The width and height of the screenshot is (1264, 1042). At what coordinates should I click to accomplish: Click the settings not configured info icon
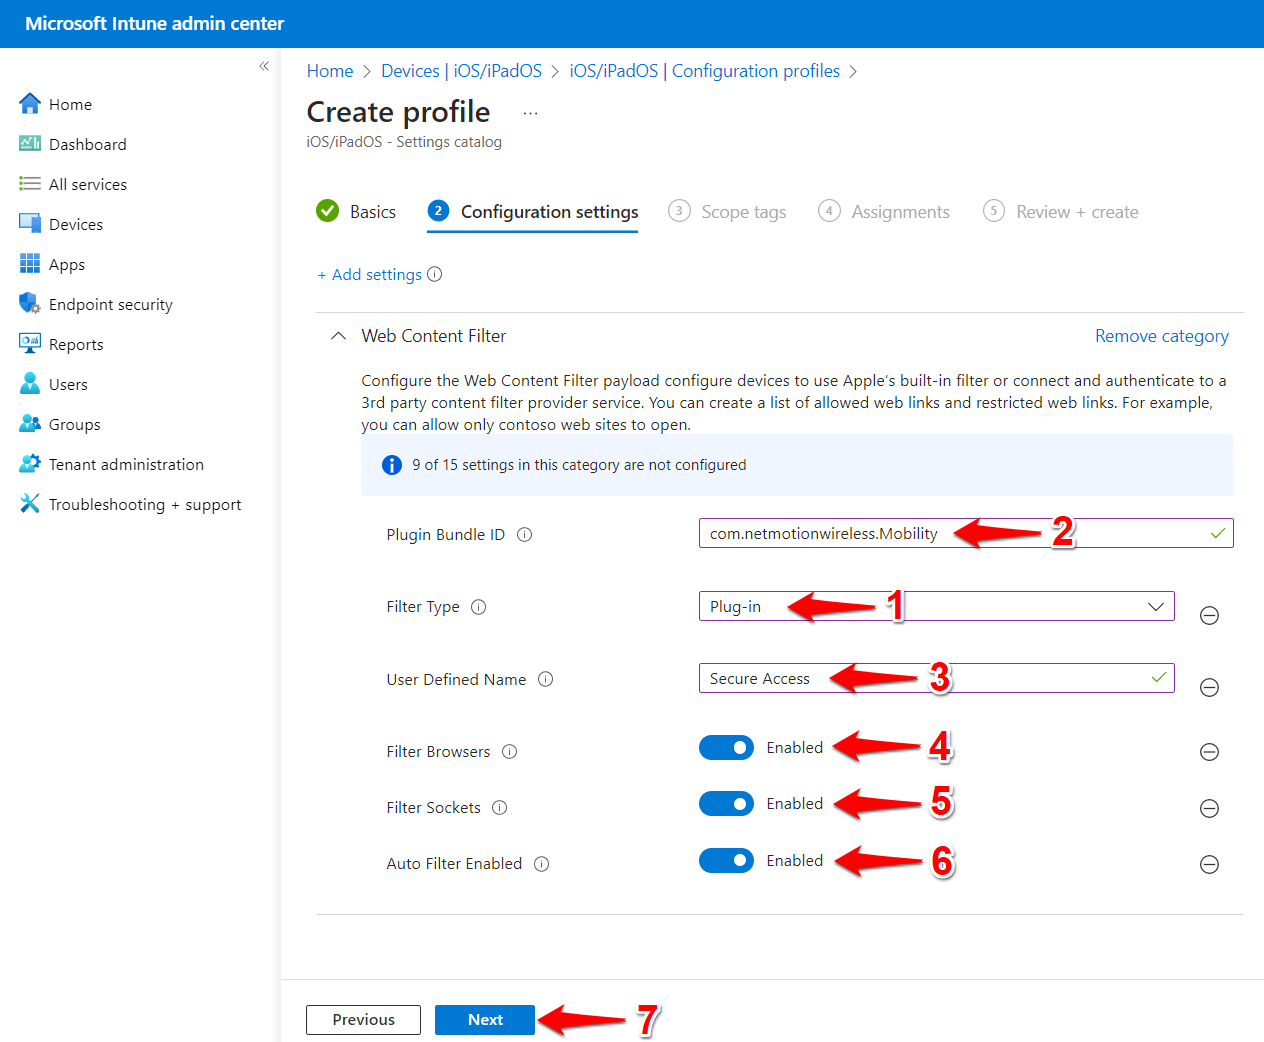coord(392,465)
